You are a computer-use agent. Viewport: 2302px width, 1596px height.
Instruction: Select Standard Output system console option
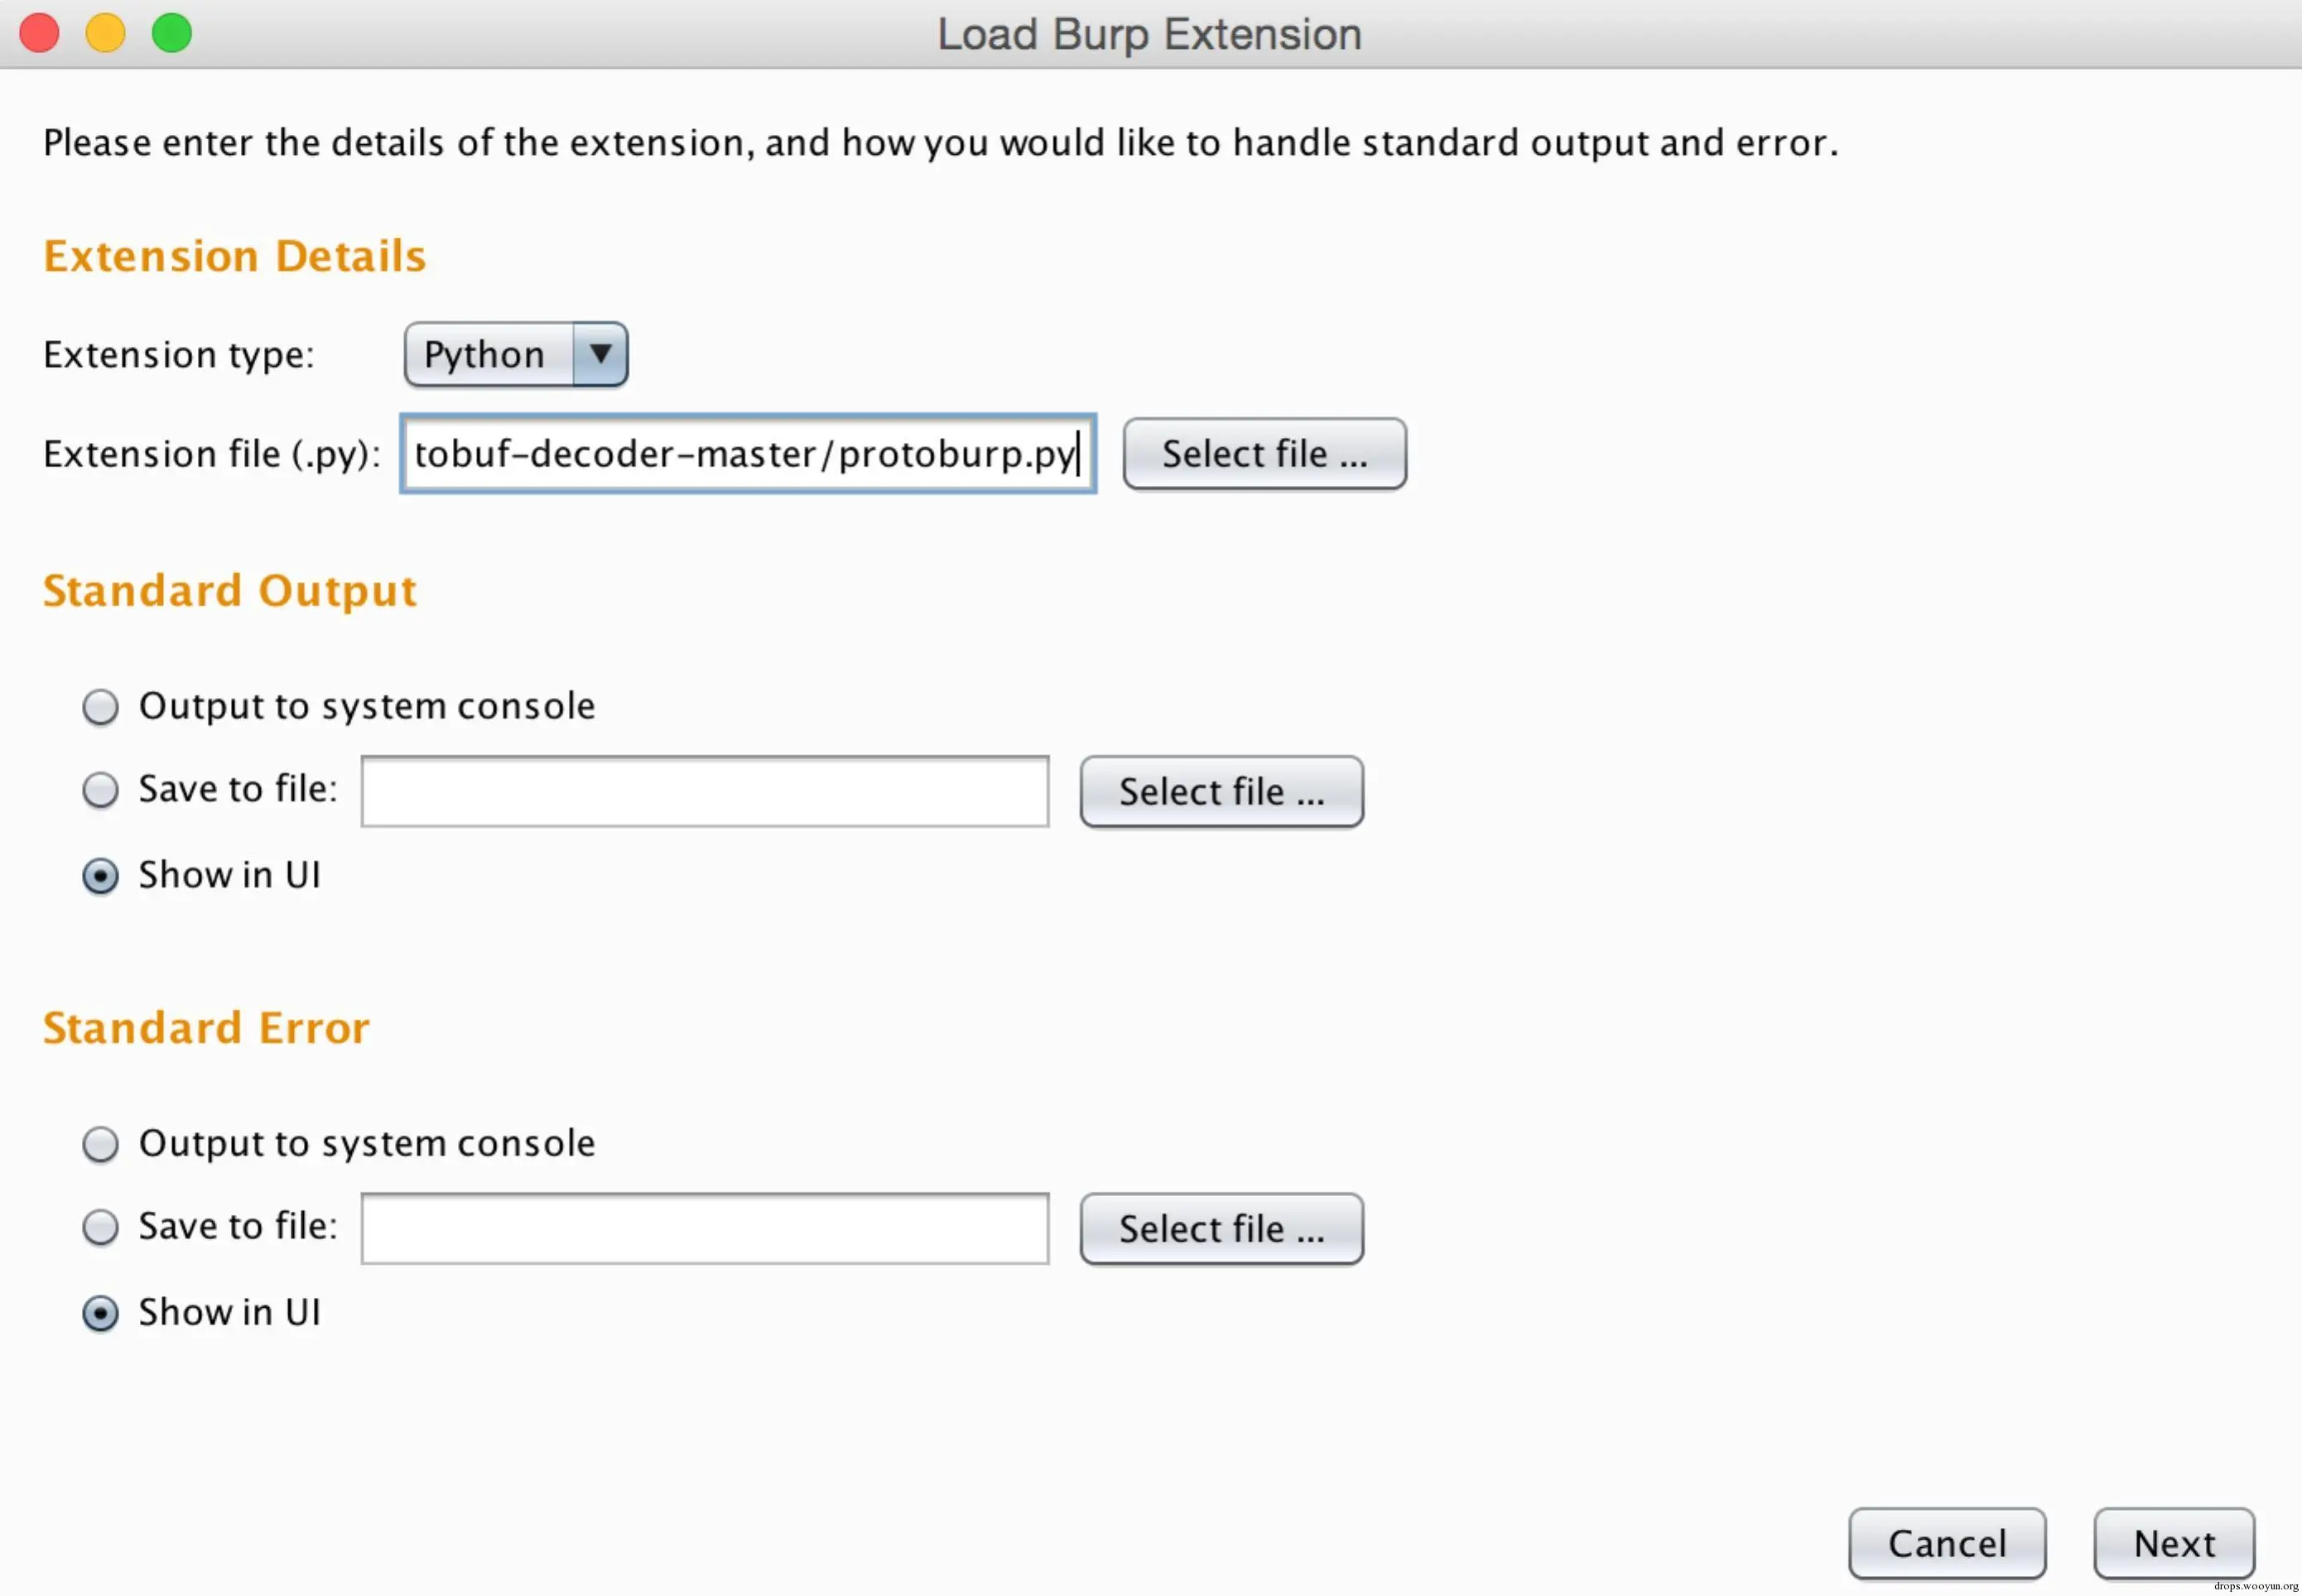pyautogui.click(x=100, y=707)
